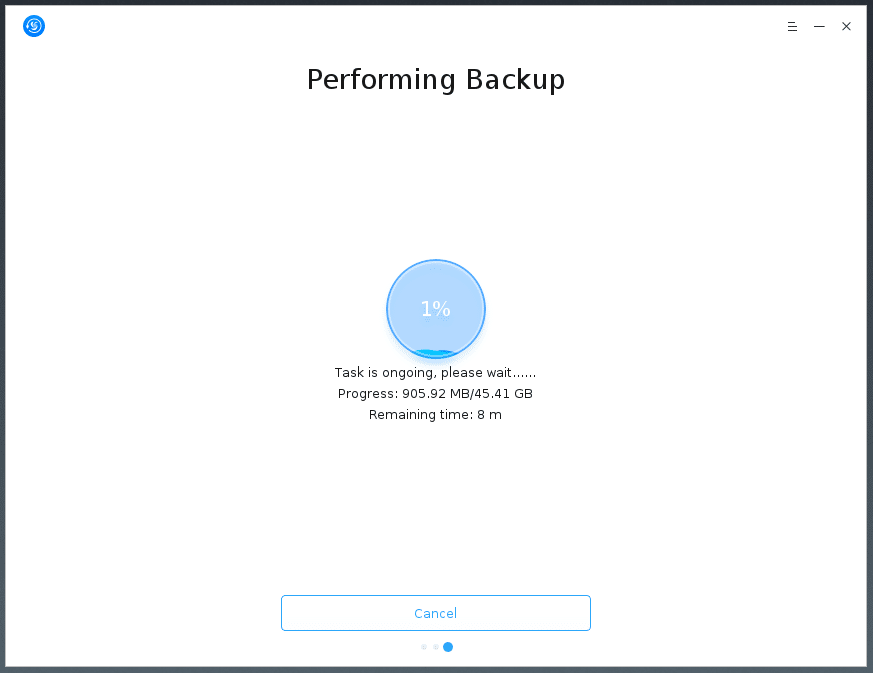Screen dimensions: 873x673
Task: Select the first step indicator dot
Action: [x=424, y=647]
